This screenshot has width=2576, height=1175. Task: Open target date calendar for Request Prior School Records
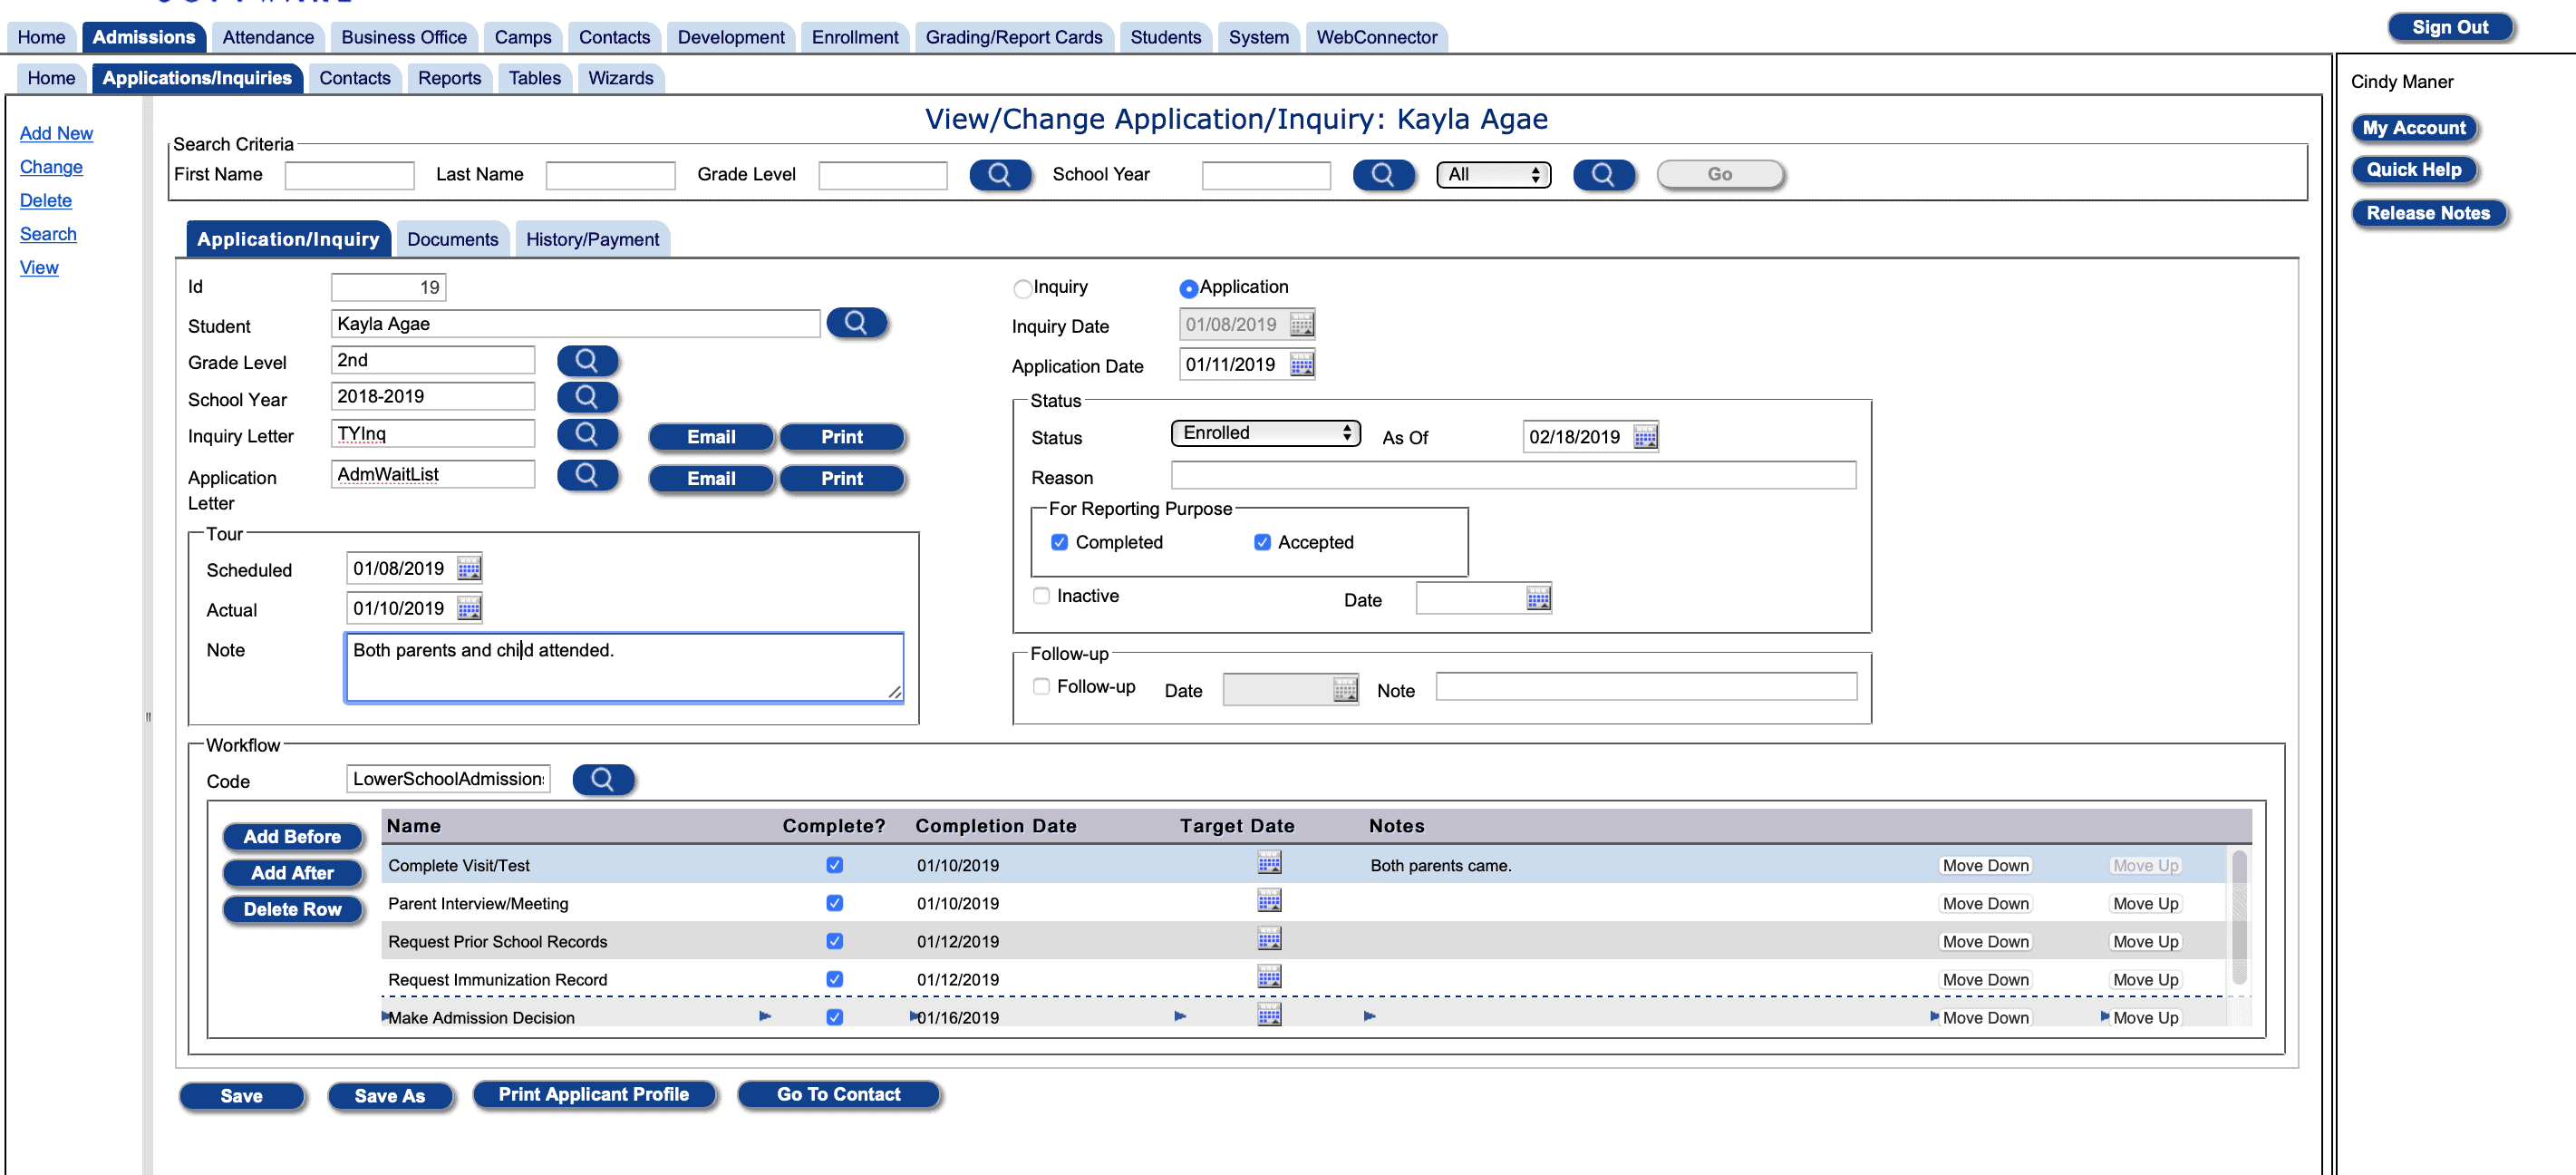click(x=1268, y=938)
